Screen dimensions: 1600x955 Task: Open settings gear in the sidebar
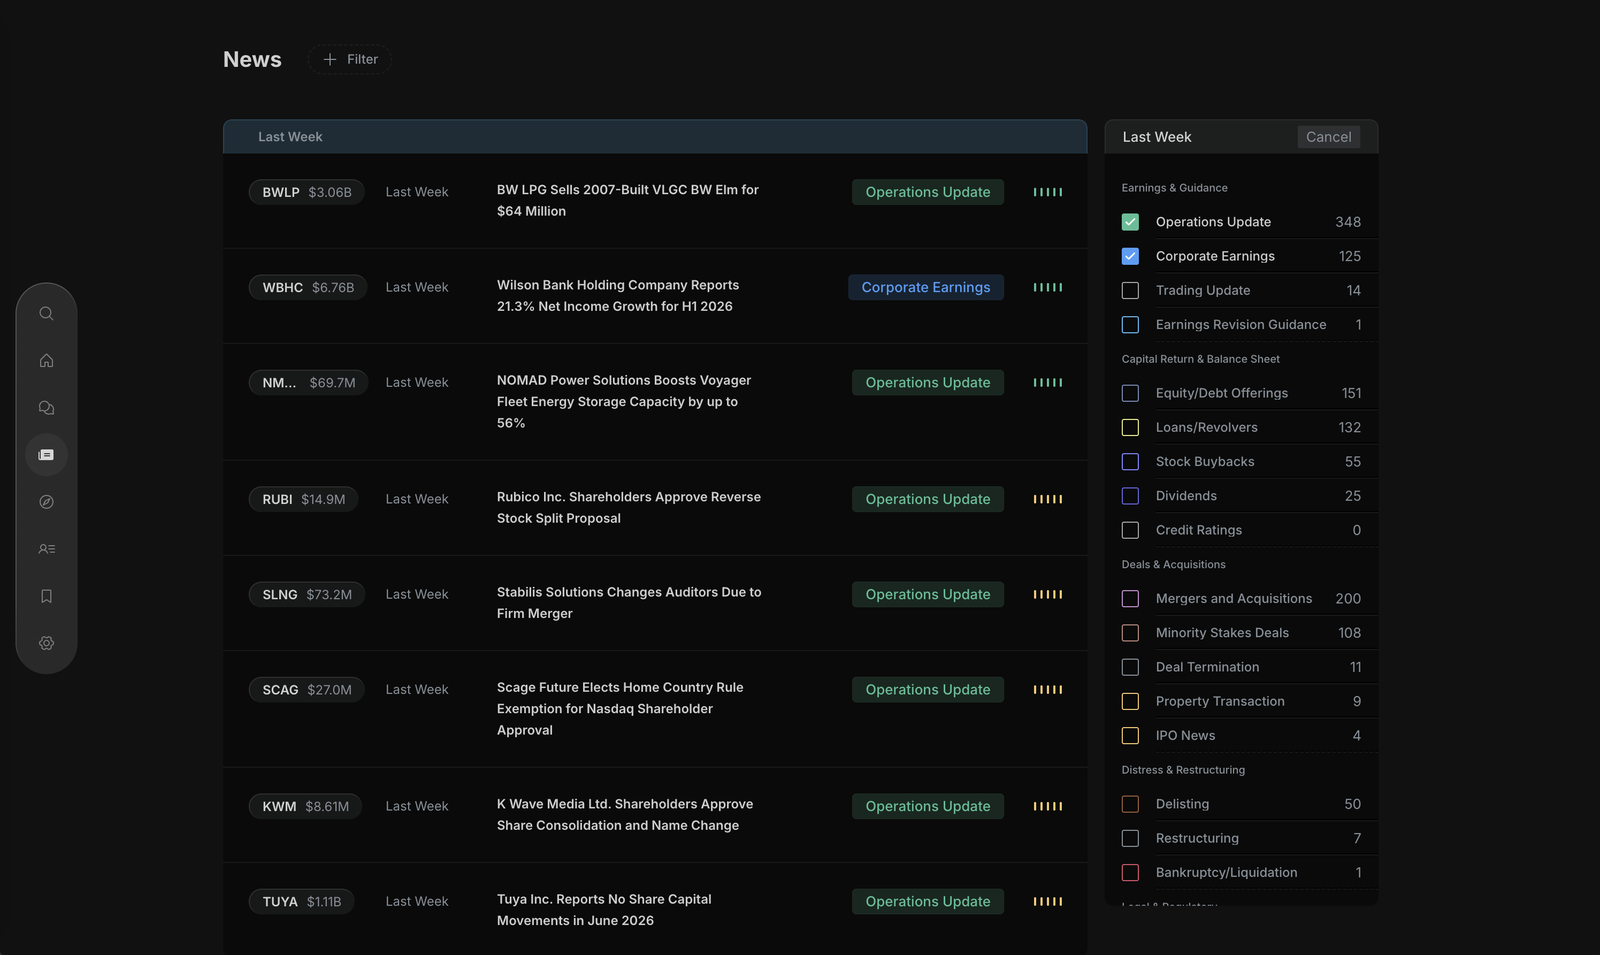[x=46, y=643]
